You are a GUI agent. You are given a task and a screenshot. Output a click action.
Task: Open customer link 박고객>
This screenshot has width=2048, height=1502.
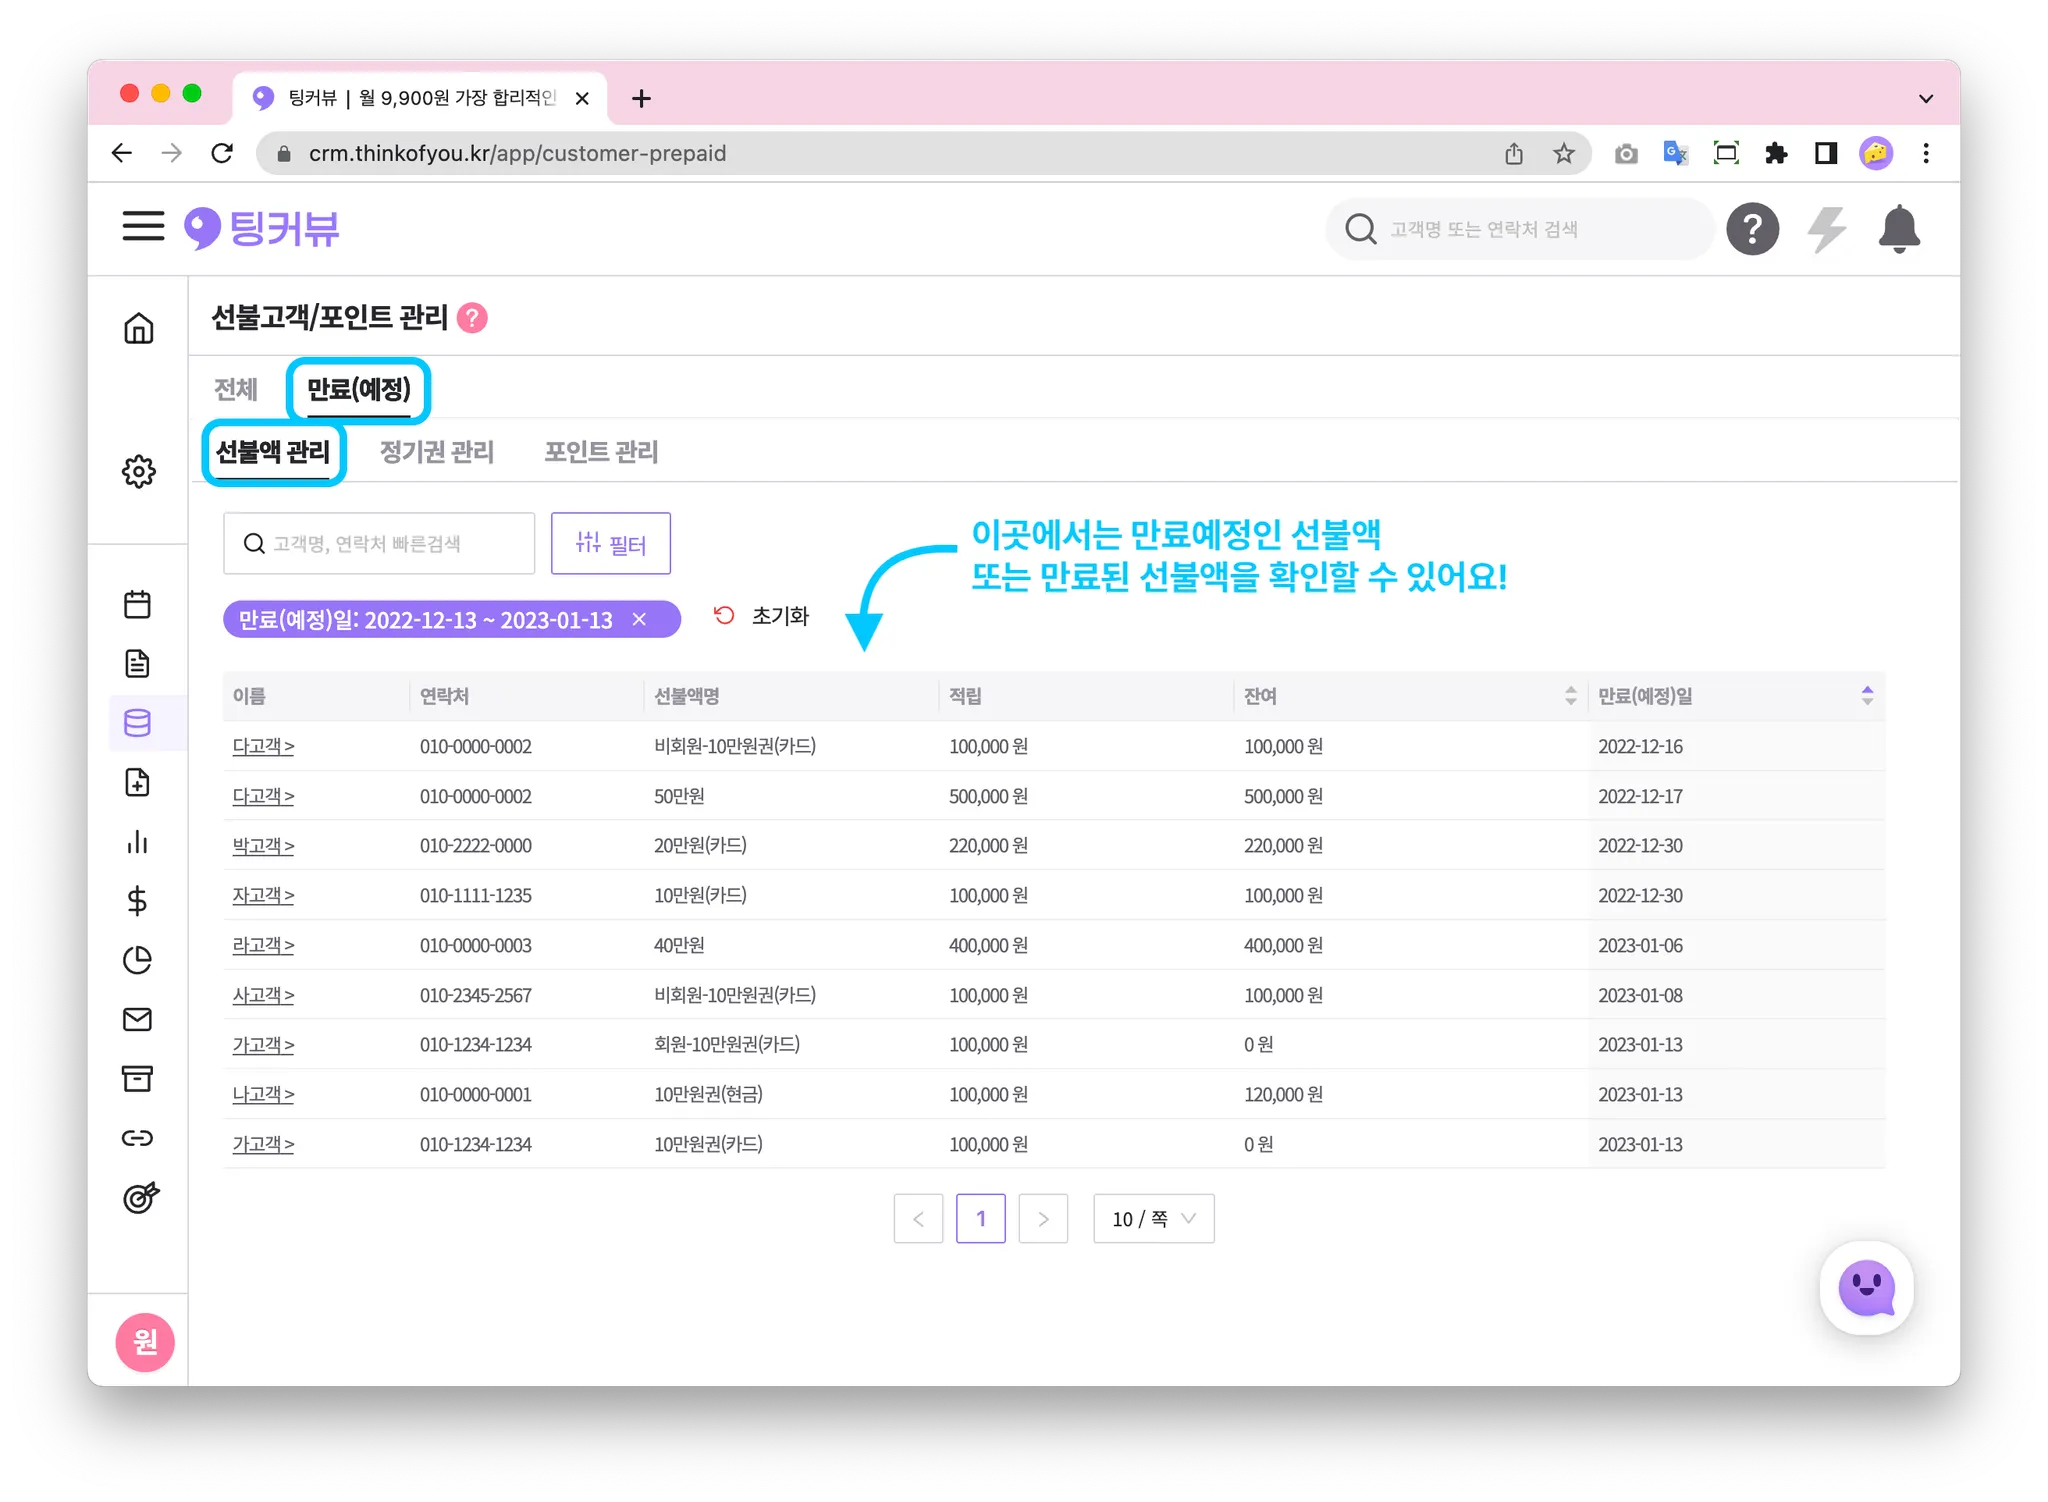[x=263, y=846]
